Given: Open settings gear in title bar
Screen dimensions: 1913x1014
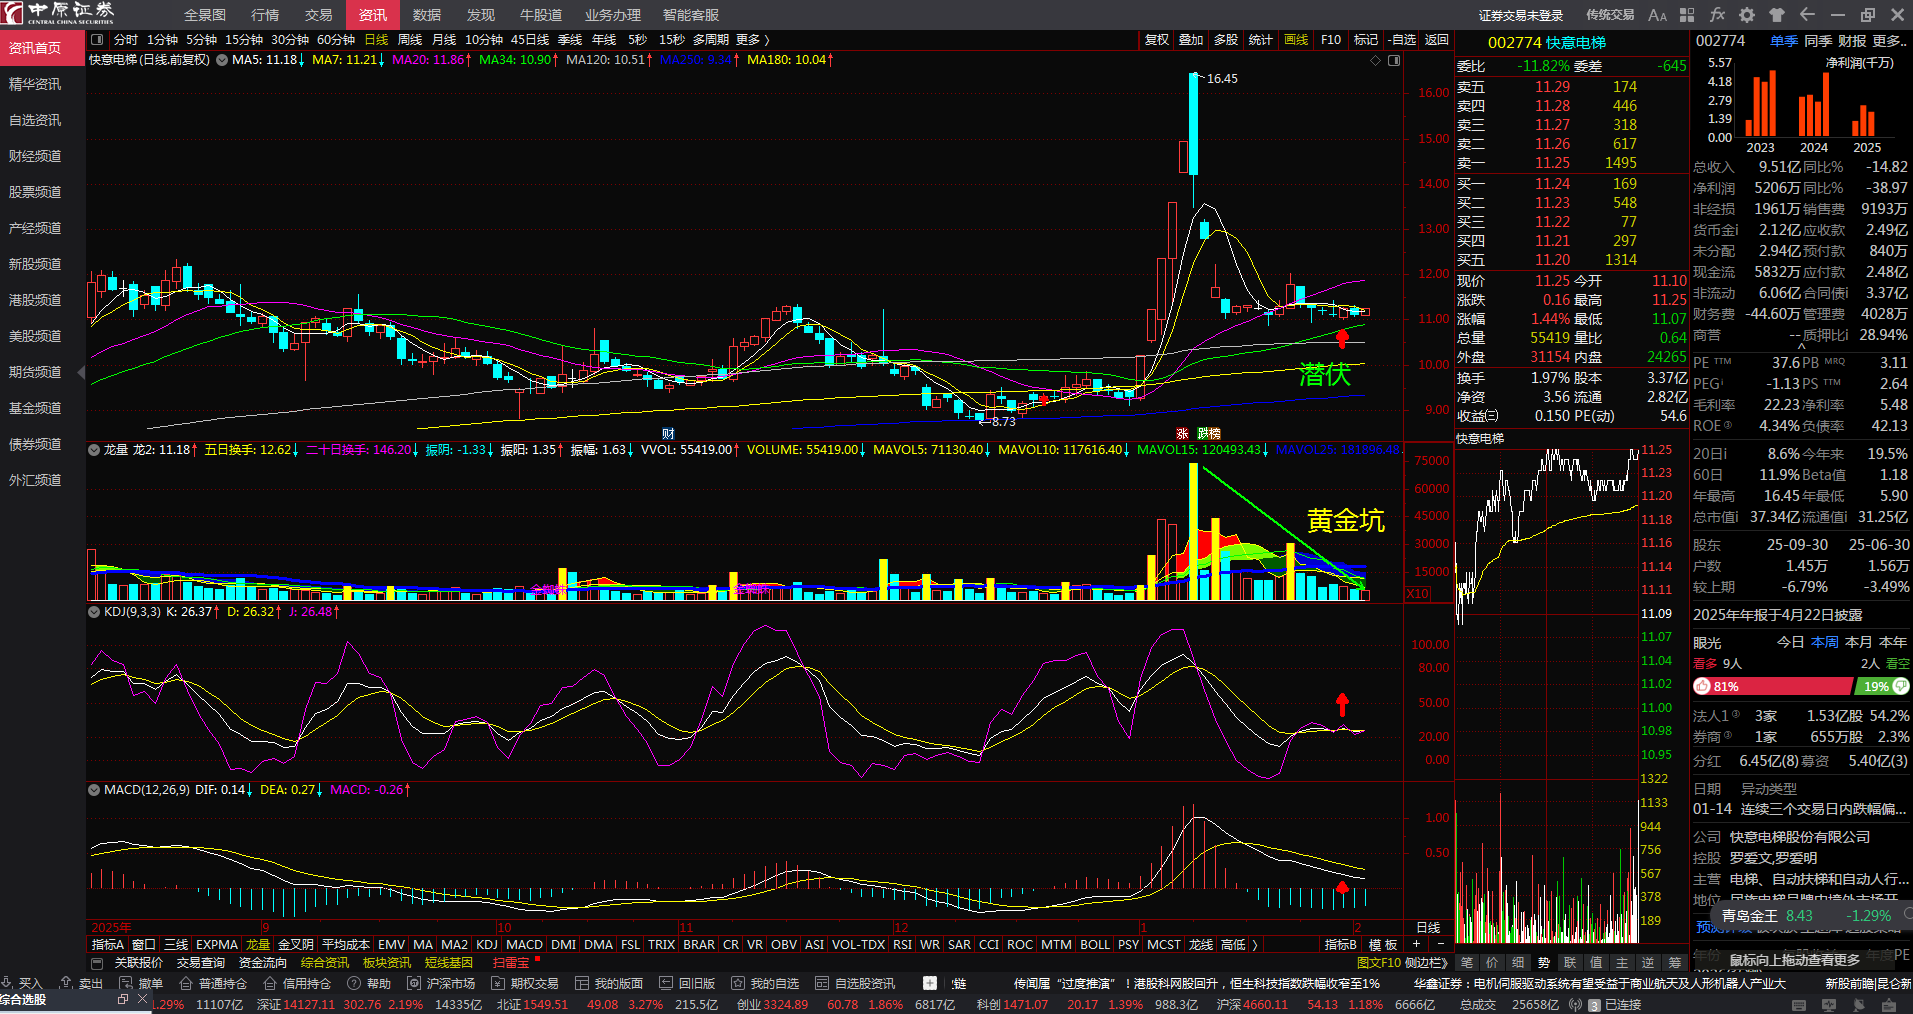Looking at the screenshot, I should tap(1747, 15).
